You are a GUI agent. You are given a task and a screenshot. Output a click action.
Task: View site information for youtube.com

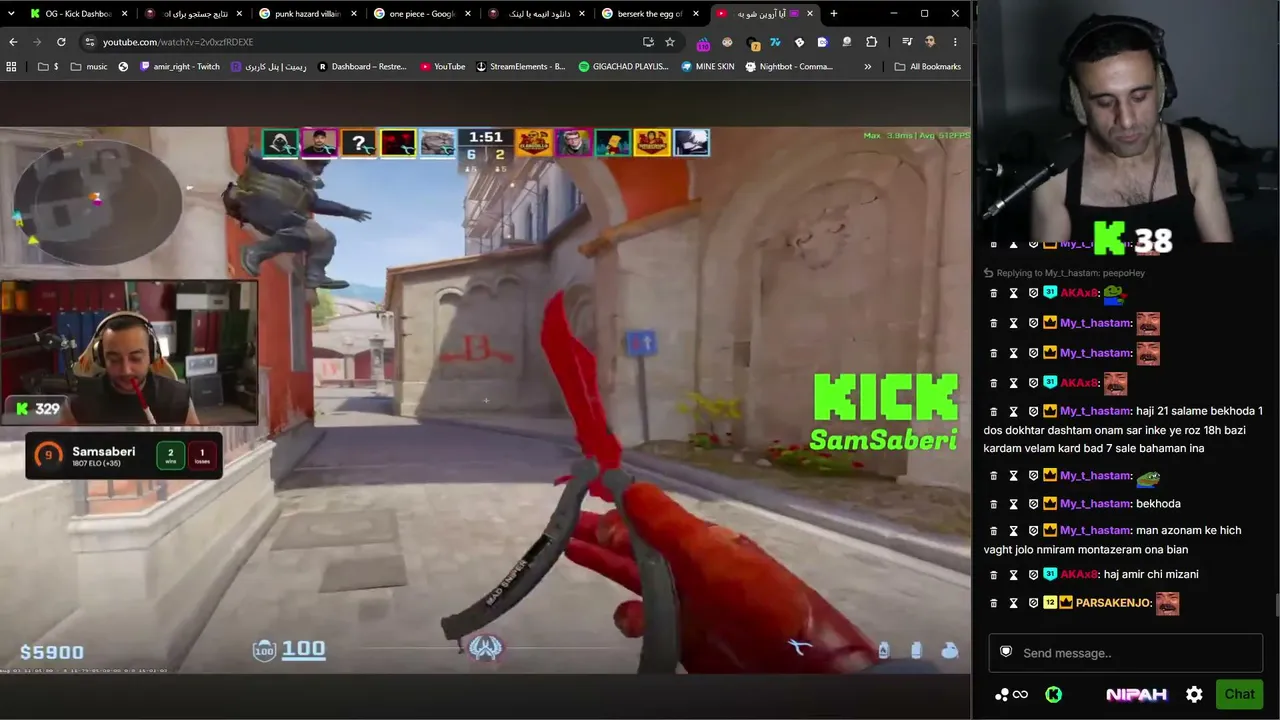click(89, 42)
